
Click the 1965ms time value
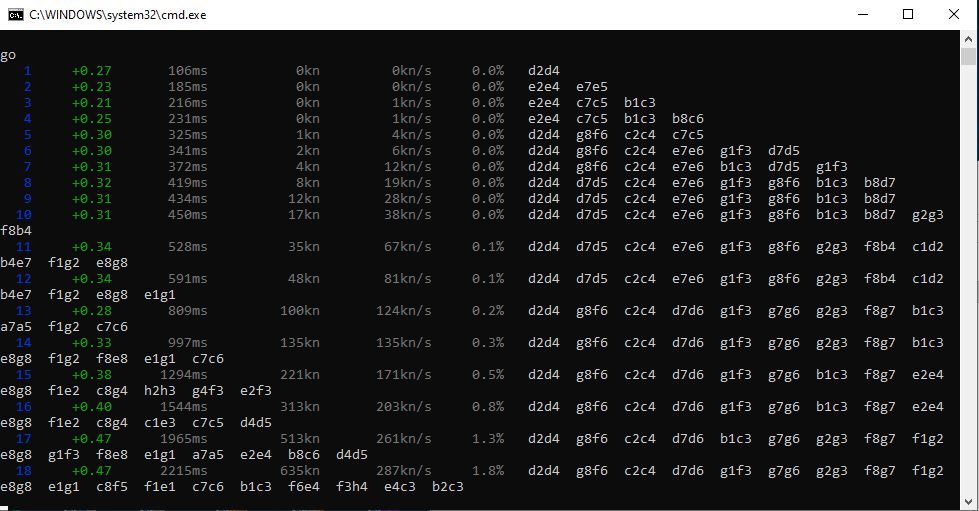184,439
